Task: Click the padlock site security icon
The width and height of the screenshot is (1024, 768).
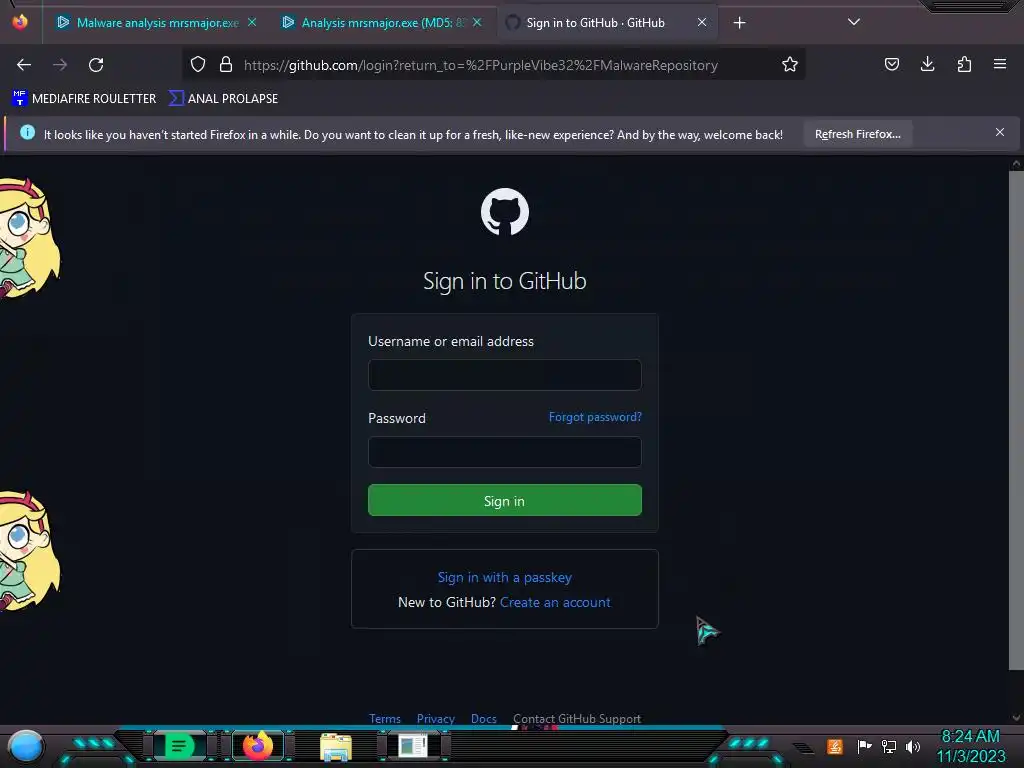Action: pyautogui.click(x=226, y=64)
